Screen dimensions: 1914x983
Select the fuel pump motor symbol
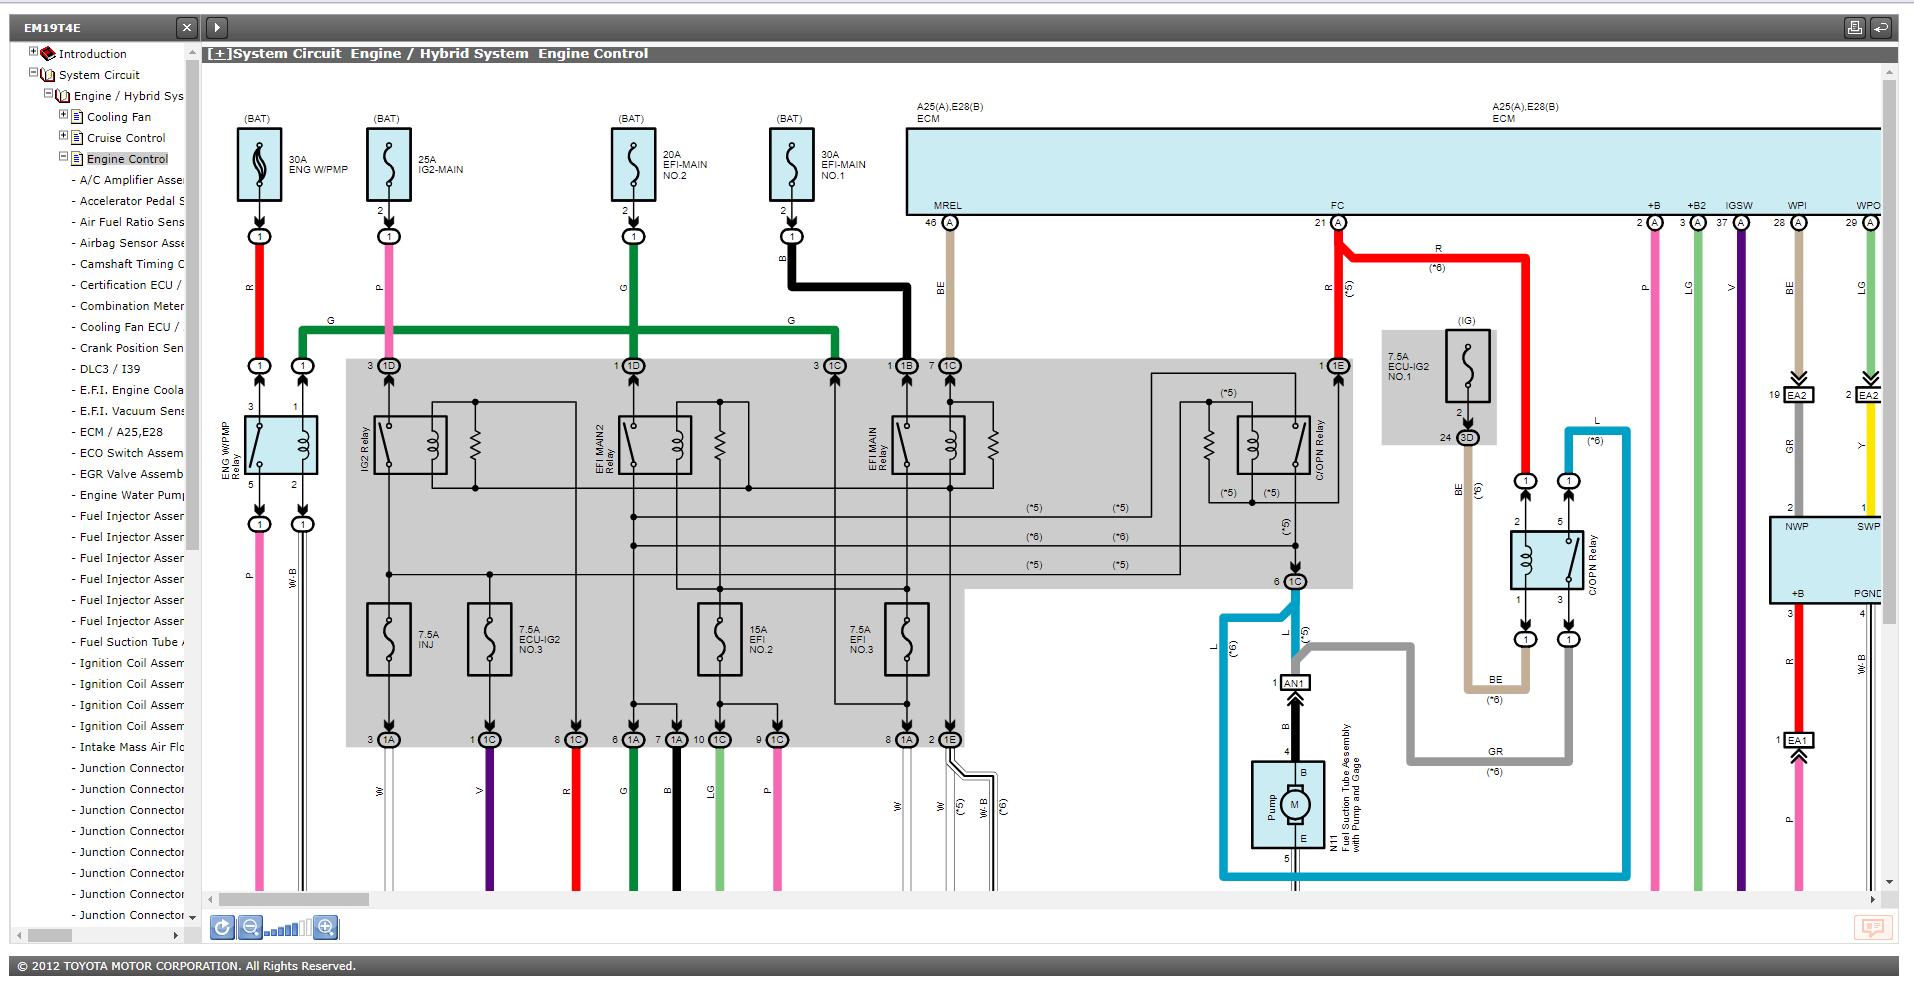(1294, 805)
